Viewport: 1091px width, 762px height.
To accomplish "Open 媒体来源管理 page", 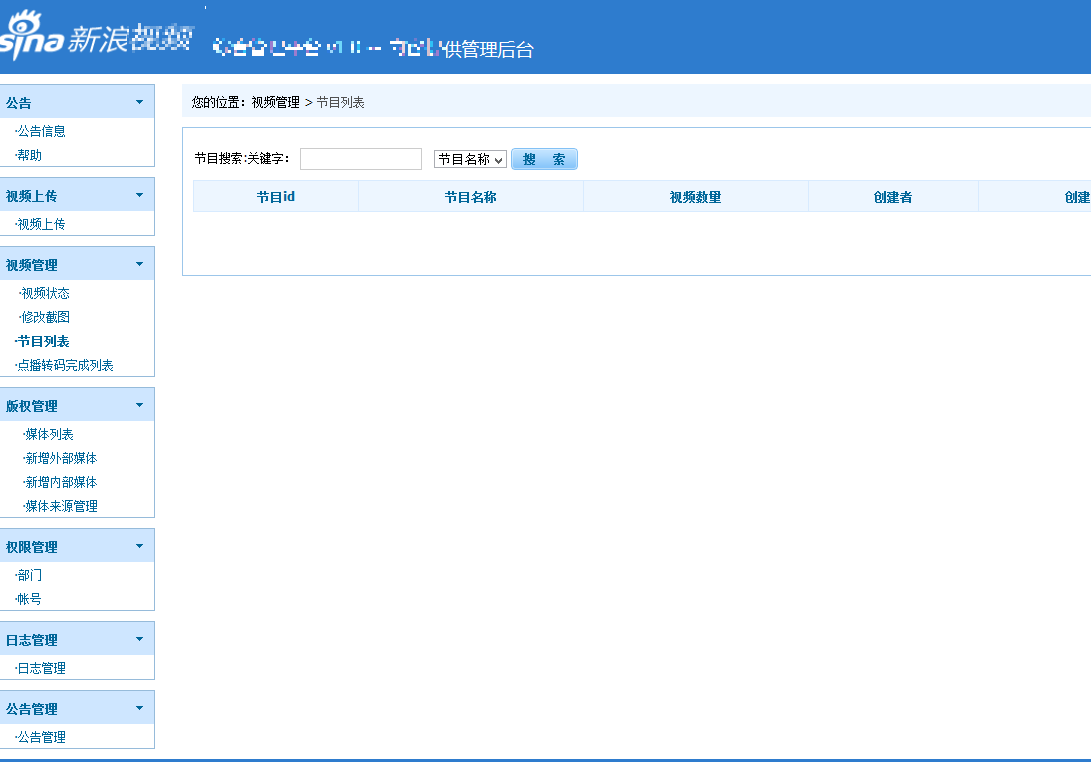I will [61, 506].
